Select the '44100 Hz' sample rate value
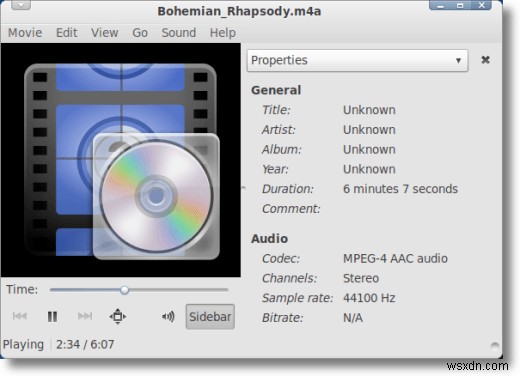The width and height of the screenshot is (520, 376). tap(369, 298)
